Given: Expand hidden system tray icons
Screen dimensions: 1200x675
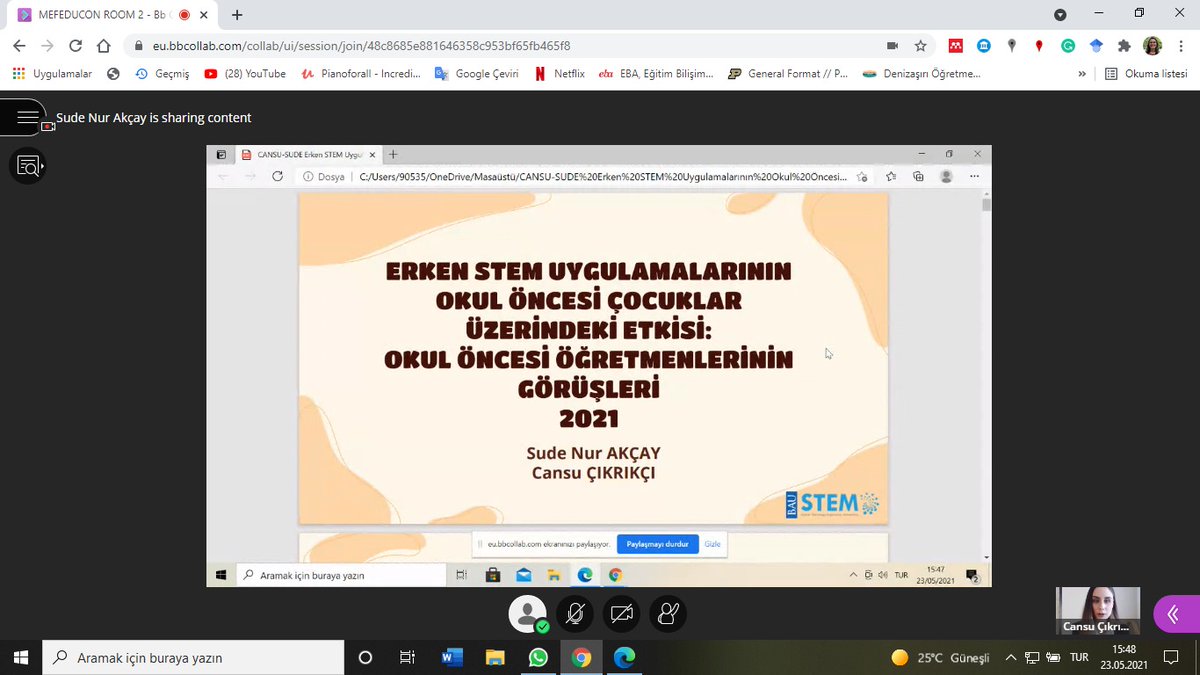Looking at the screenshot, I should pyautogui.click(x=1011, y=657).
